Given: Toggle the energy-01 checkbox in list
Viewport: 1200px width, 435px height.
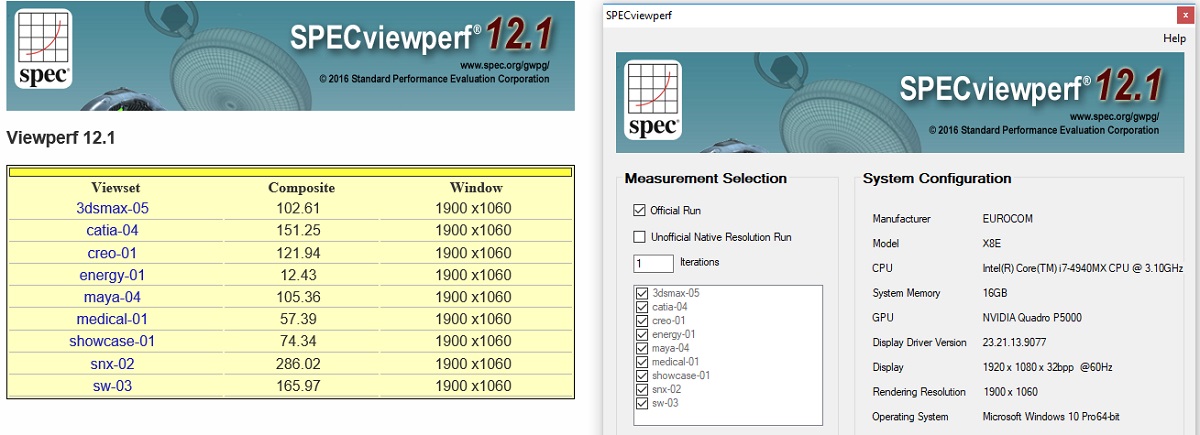Looking at the screenshot, I should tap(641, 334).
